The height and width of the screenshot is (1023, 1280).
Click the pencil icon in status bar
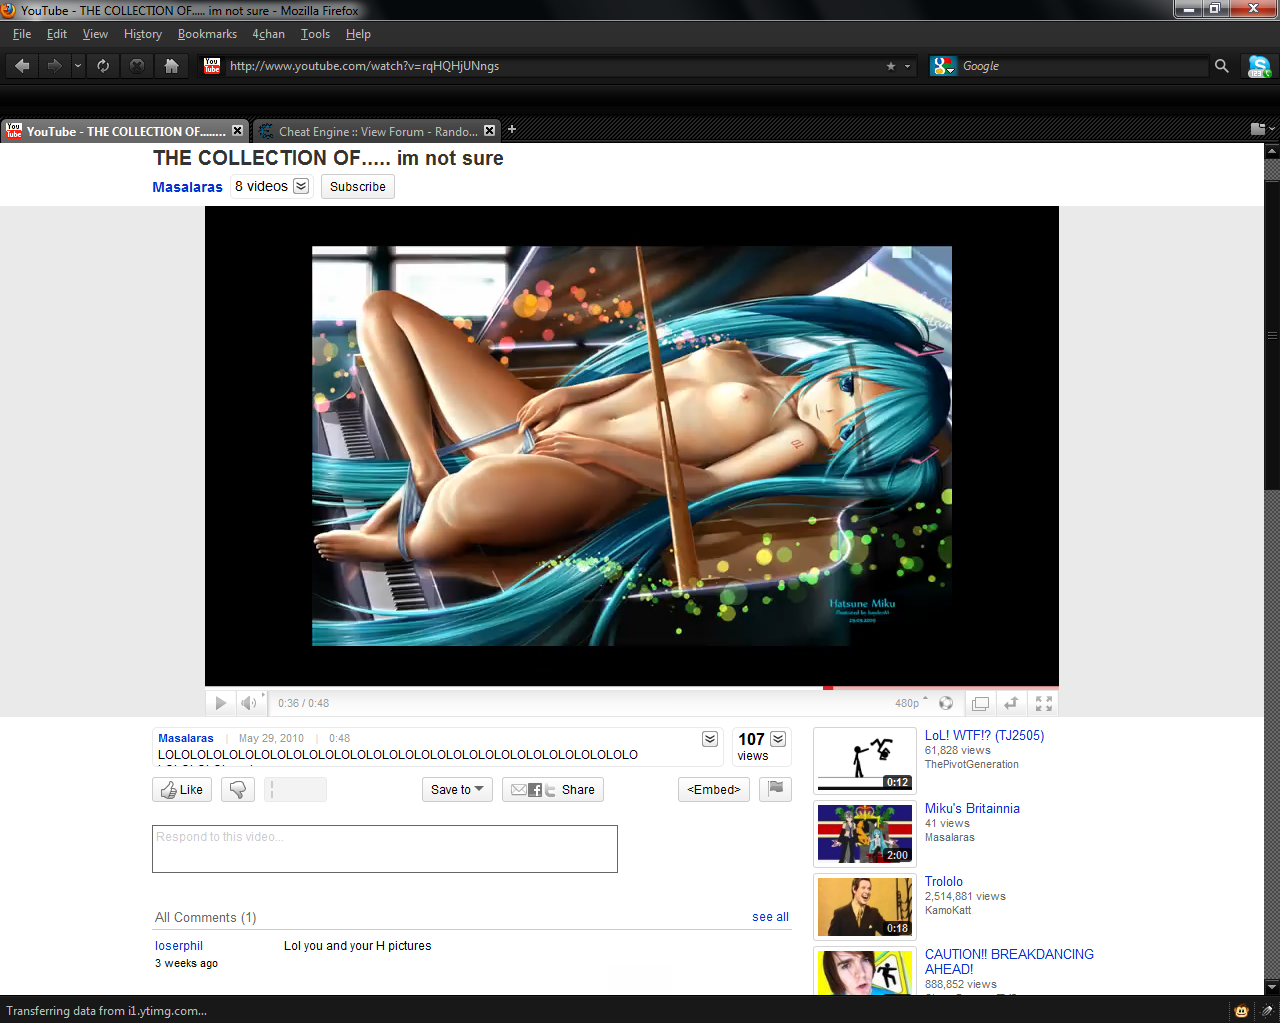(x=1267, y=1011)
